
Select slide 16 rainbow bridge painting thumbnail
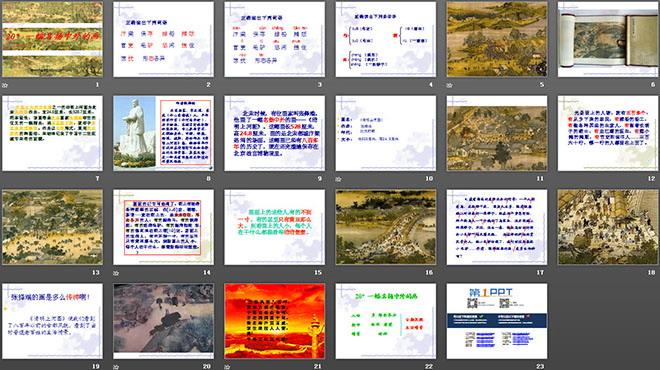(386, 227)
